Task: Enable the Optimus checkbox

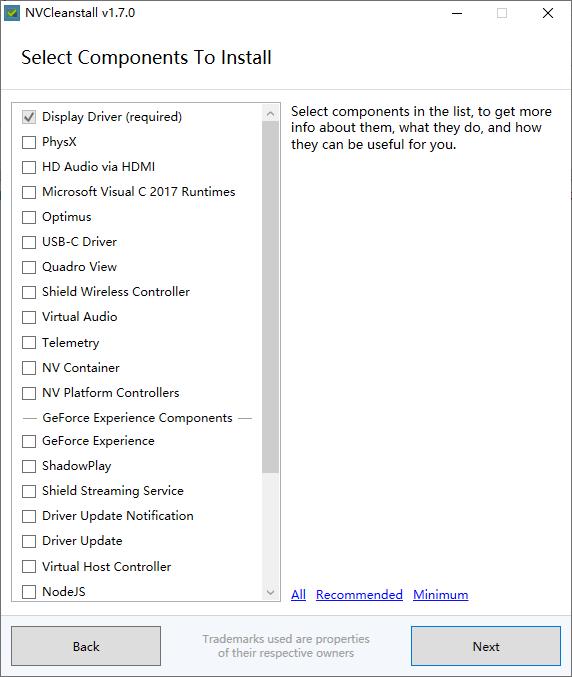Action: click(x=29, y=217)
